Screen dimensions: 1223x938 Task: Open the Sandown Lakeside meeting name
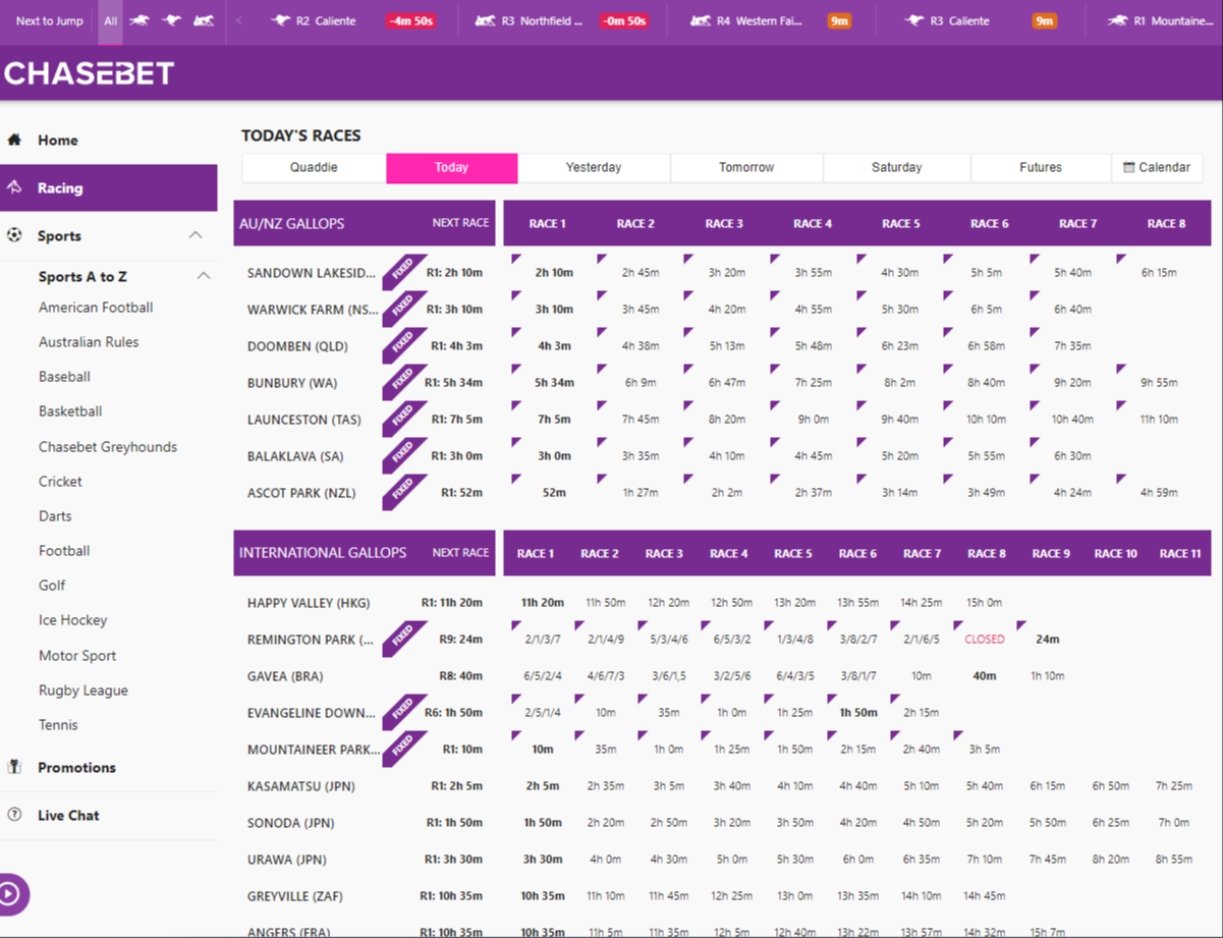point(312,272)
